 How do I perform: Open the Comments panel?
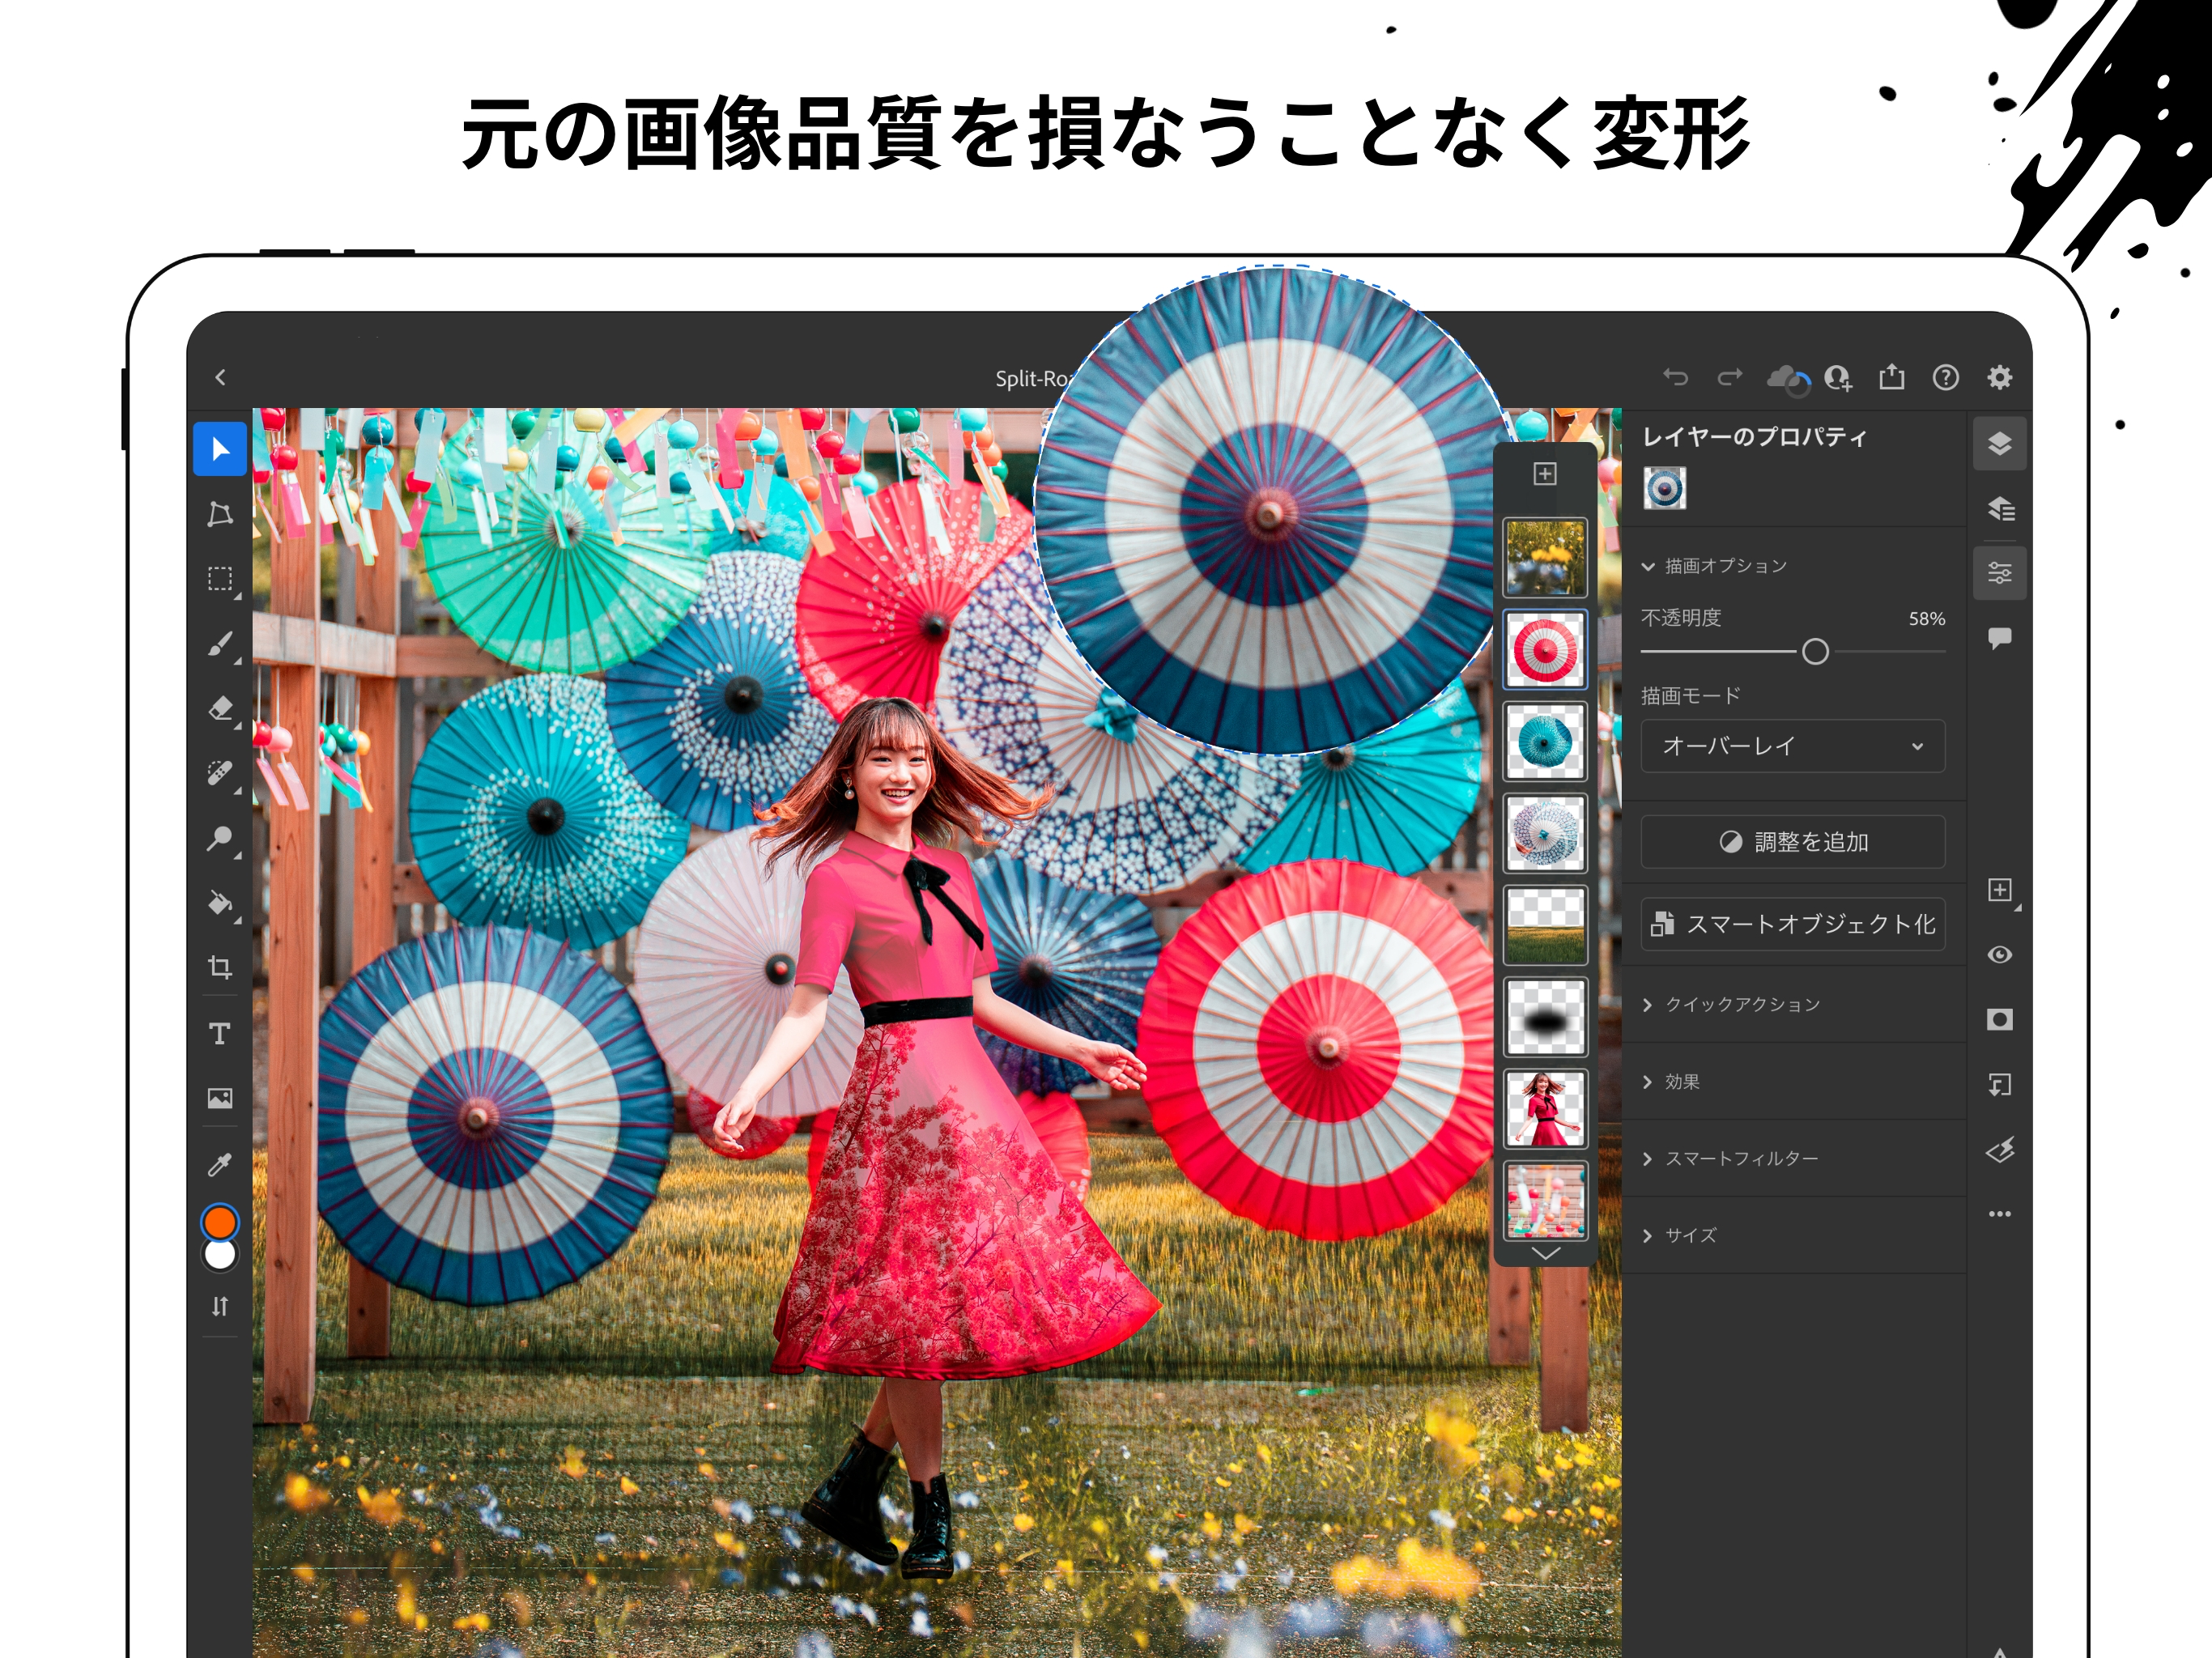[x=1999, y=637]
